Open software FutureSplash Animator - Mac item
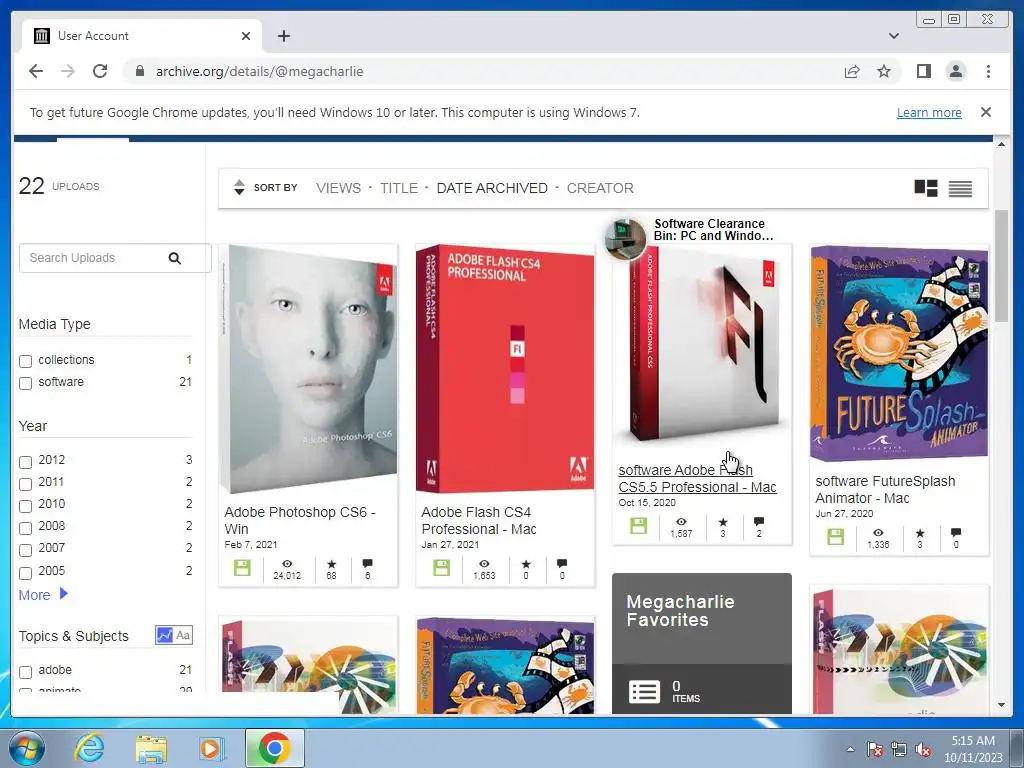Screen dimensions: 1024x768 [x=885, y=490]
